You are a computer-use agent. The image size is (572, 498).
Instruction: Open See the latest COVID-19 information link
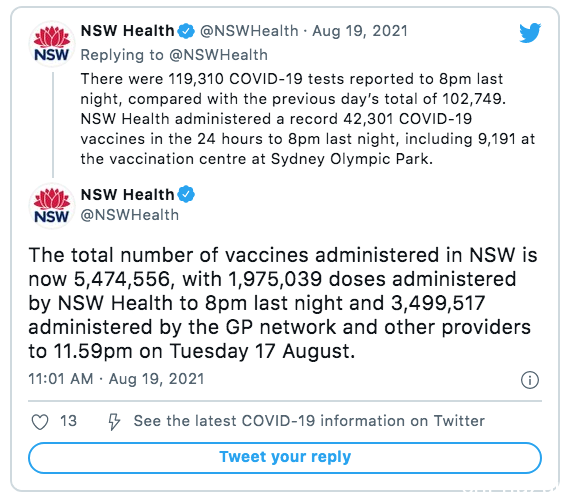[309, 421]
